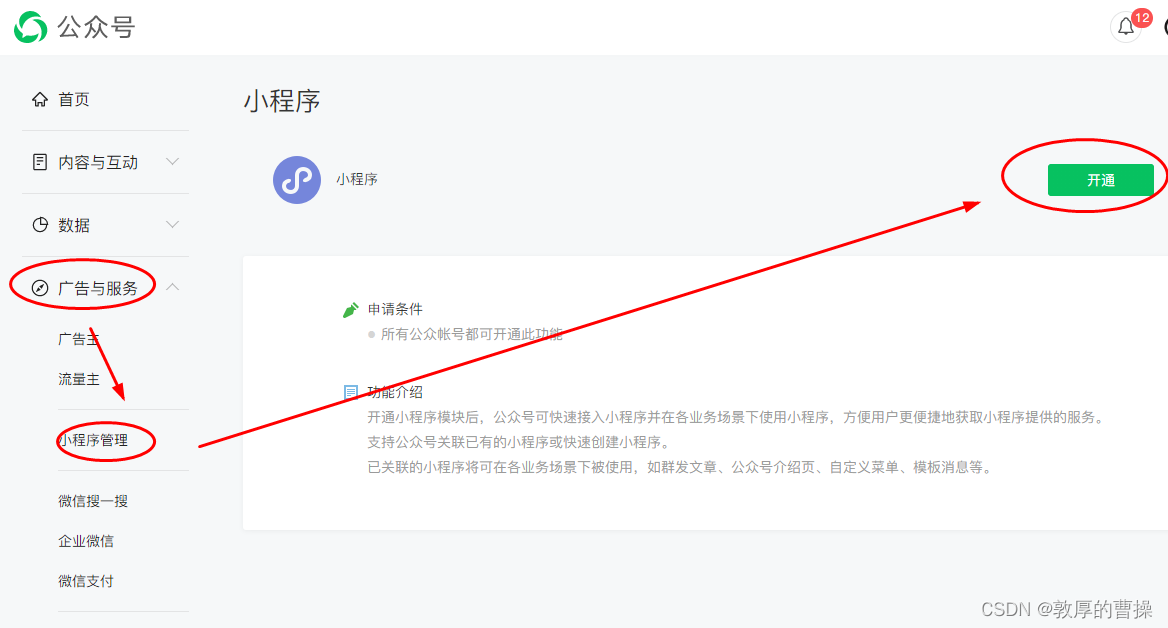The height and width of the screenshot is (628, 1168).
Task: Click the 小程序 page heading
Action: coord(282,101)
